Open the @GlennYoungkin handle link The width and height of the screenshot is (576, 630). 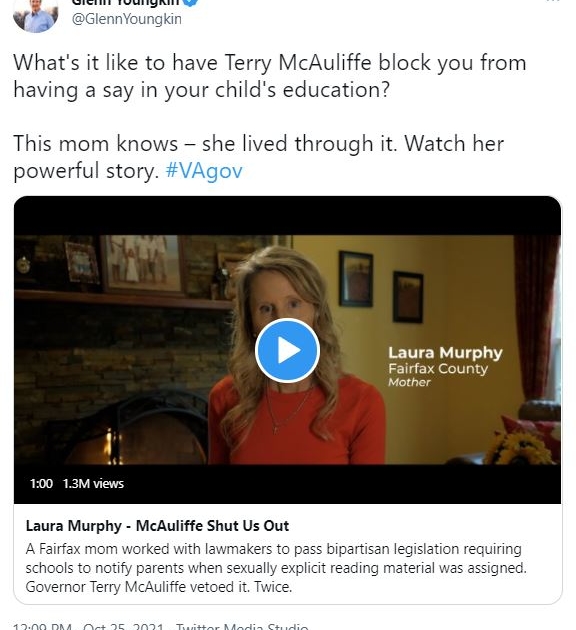tap(126, 19)
